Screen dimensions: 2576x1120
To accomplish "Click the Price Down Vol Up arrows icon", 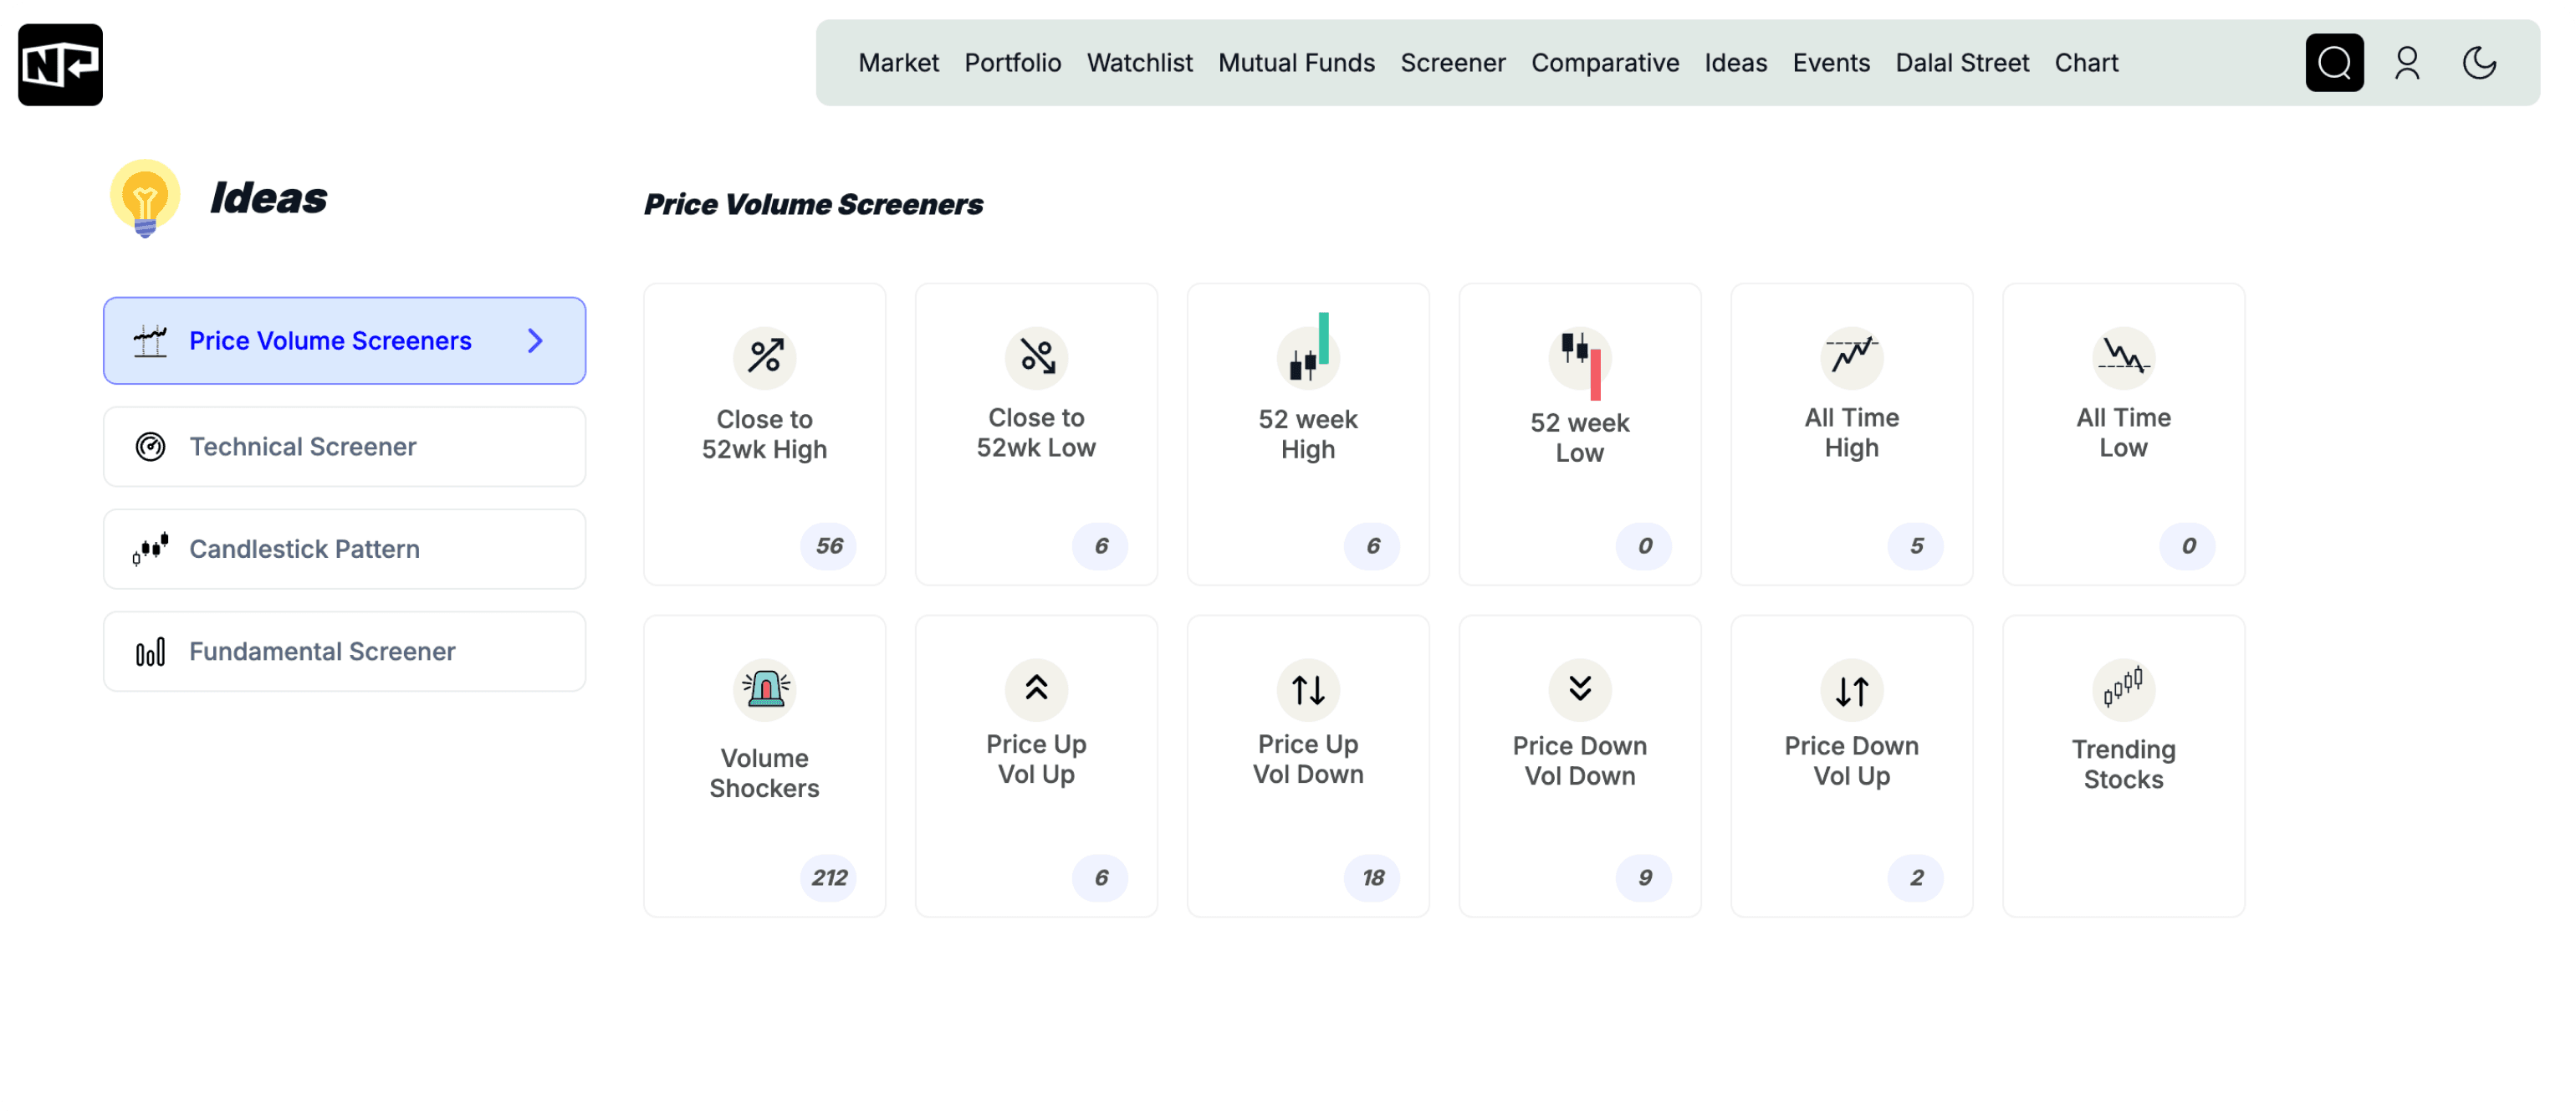I will [1851, 689].
